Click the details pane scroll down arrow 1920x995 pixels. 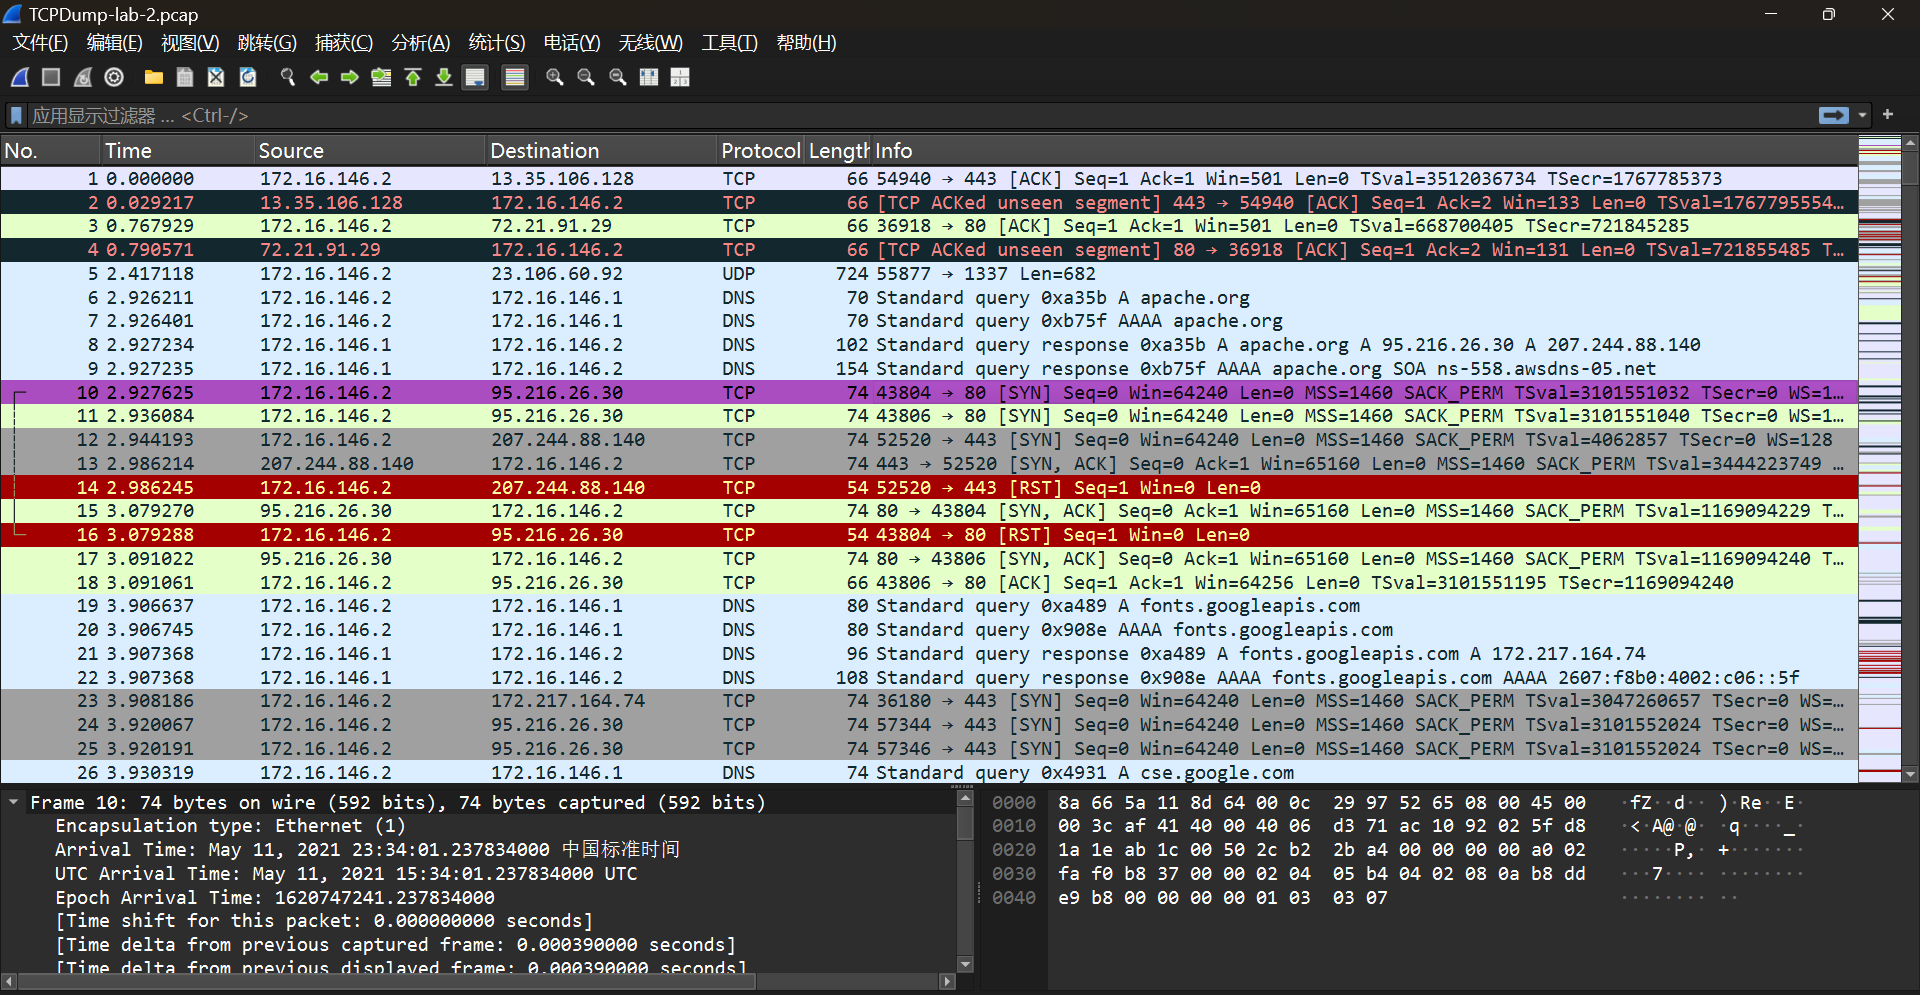click(x=965, y=964)
